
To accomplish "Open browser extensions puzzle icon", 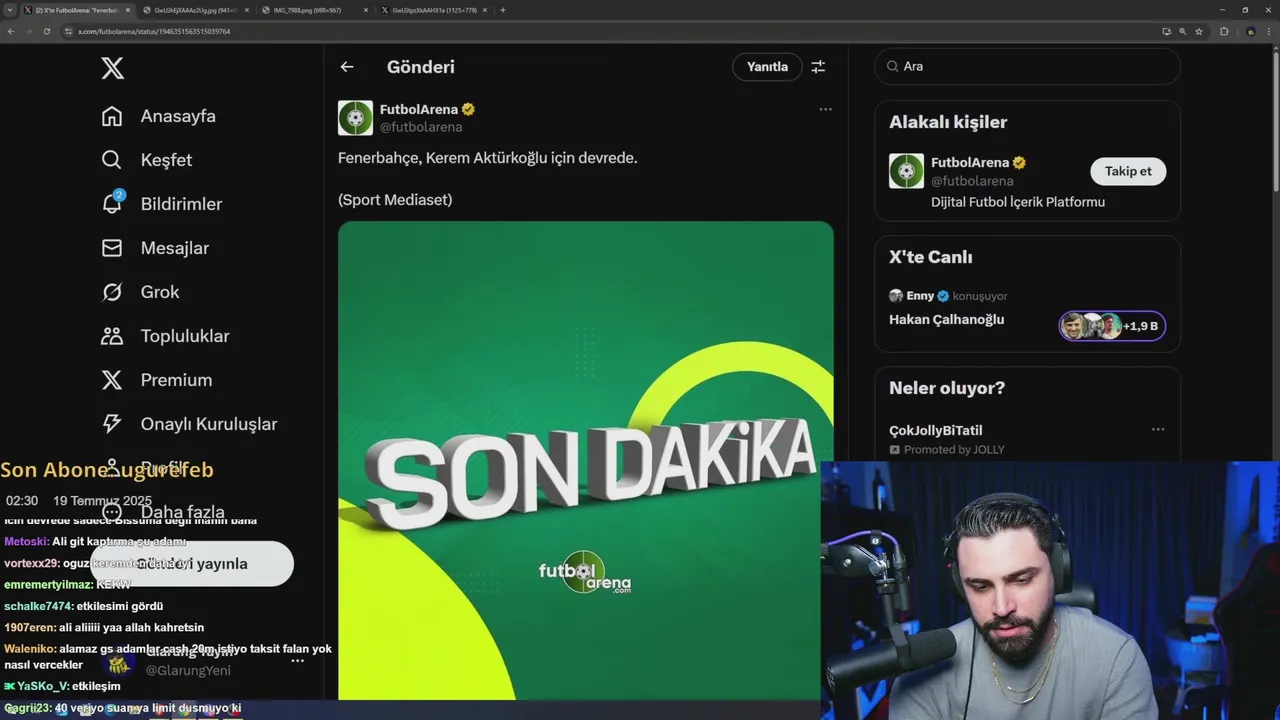I will tap(1224, 31).
